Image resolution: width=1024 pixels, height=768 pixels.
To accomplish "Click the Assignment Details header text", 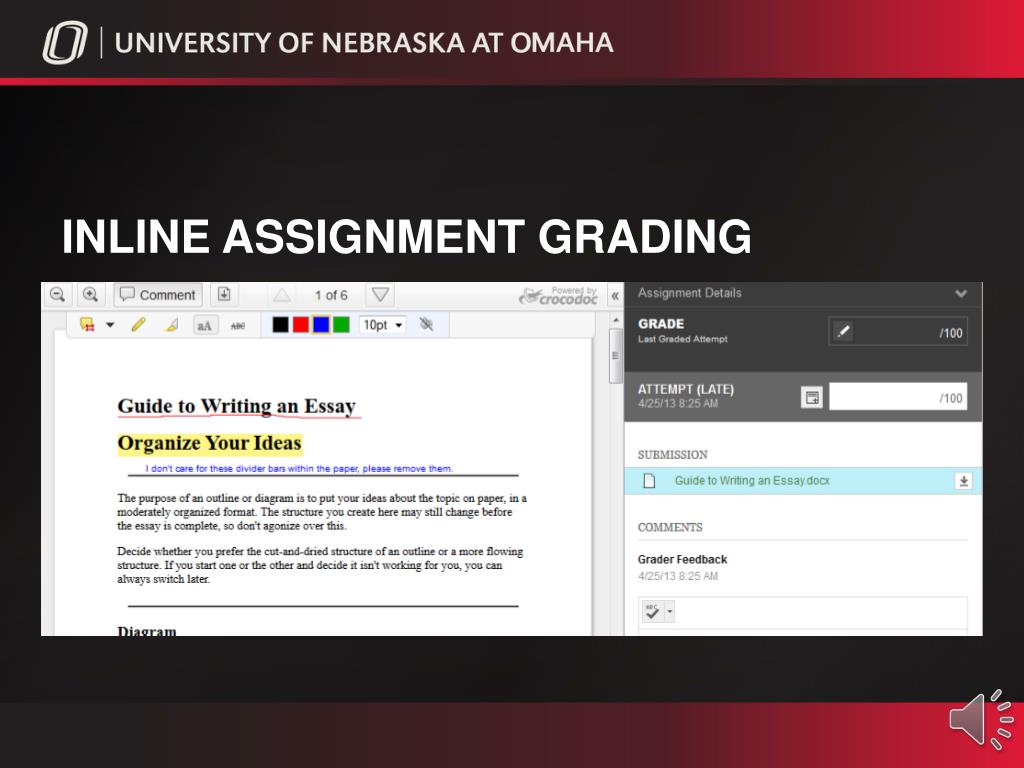I will tap(690, 293).
